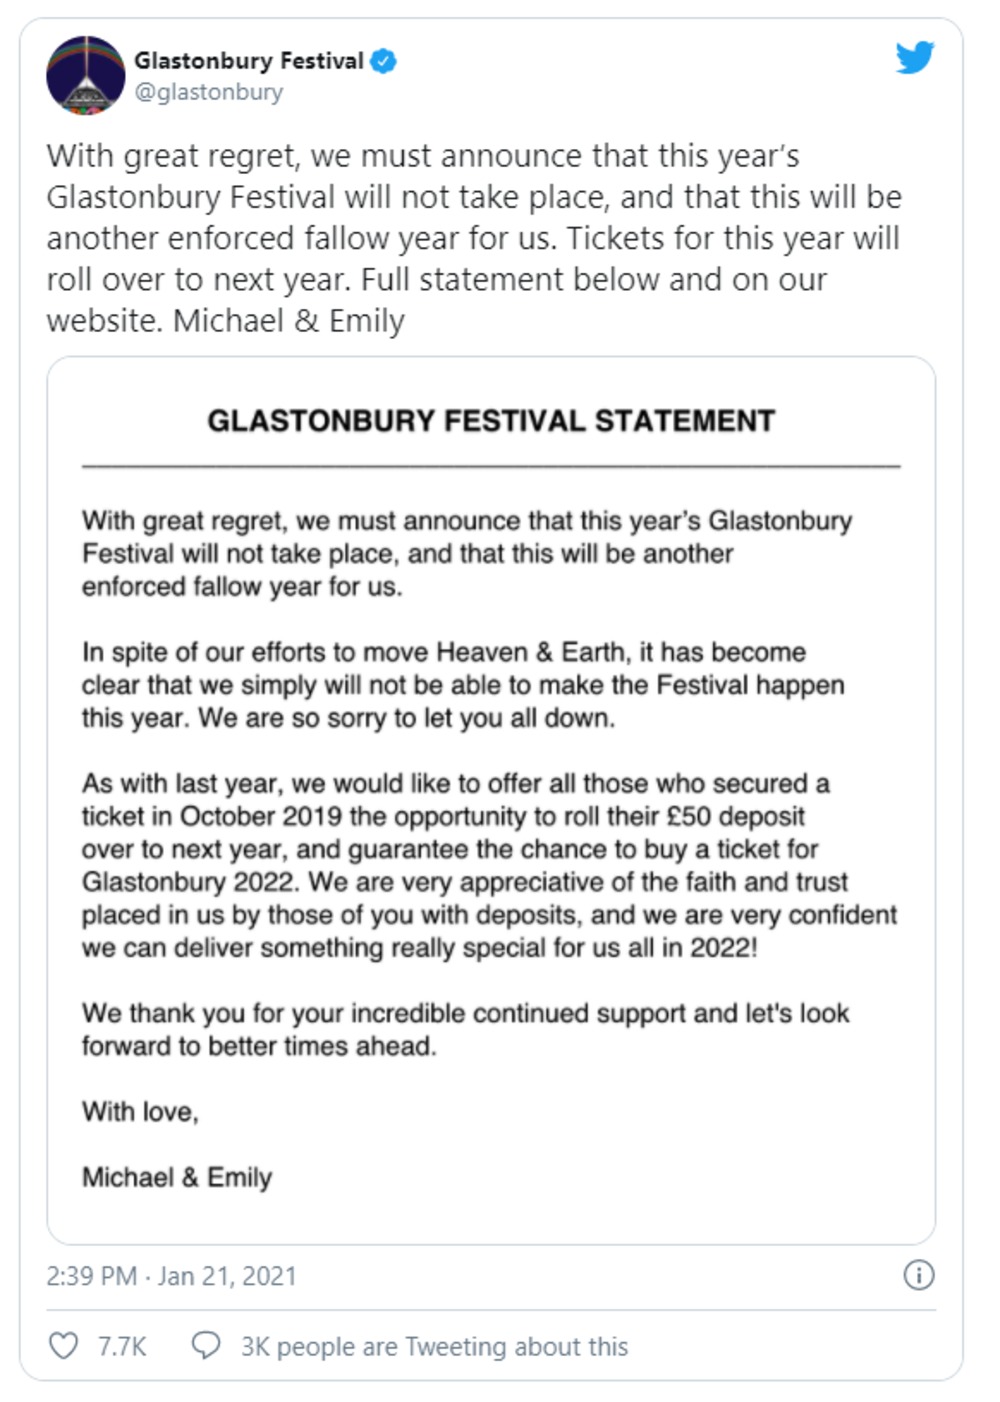This screenshot has width=1000, height=1402.
Task: Click the "With love," line in the statement
Action: point(140,1111)
